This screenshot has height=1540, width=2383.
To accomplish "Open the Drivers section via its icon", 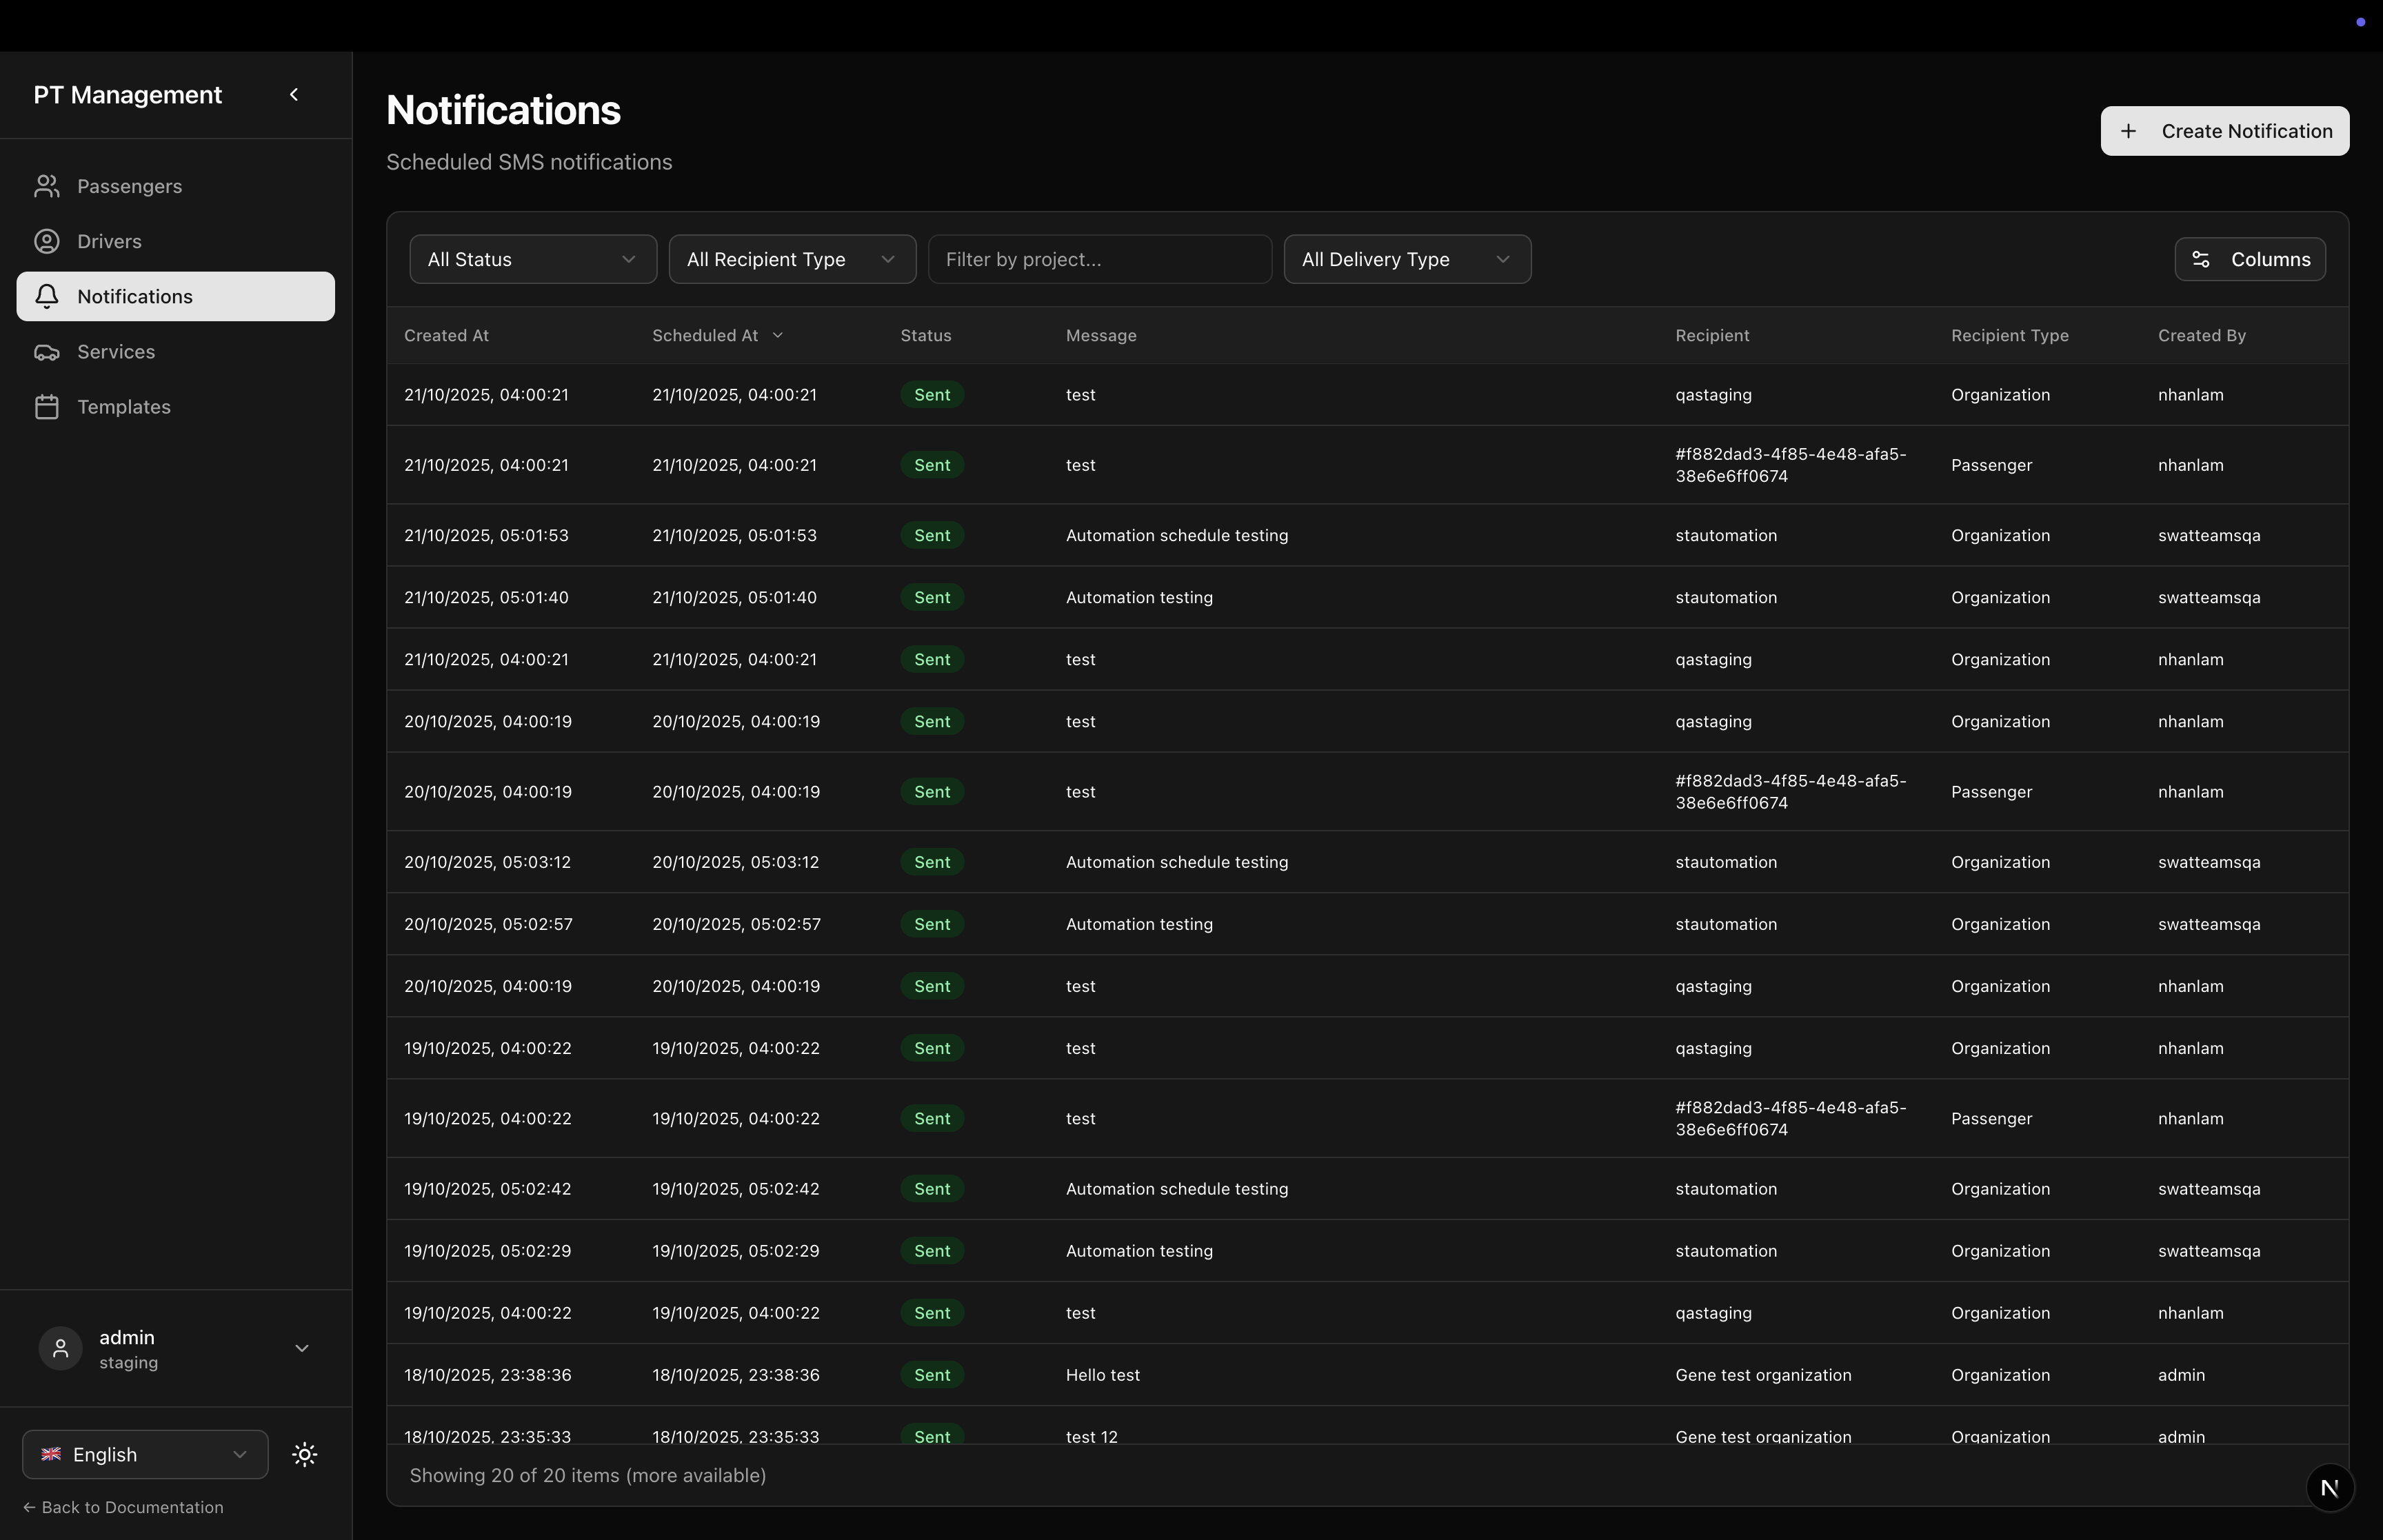I will (x=47, y=241).
